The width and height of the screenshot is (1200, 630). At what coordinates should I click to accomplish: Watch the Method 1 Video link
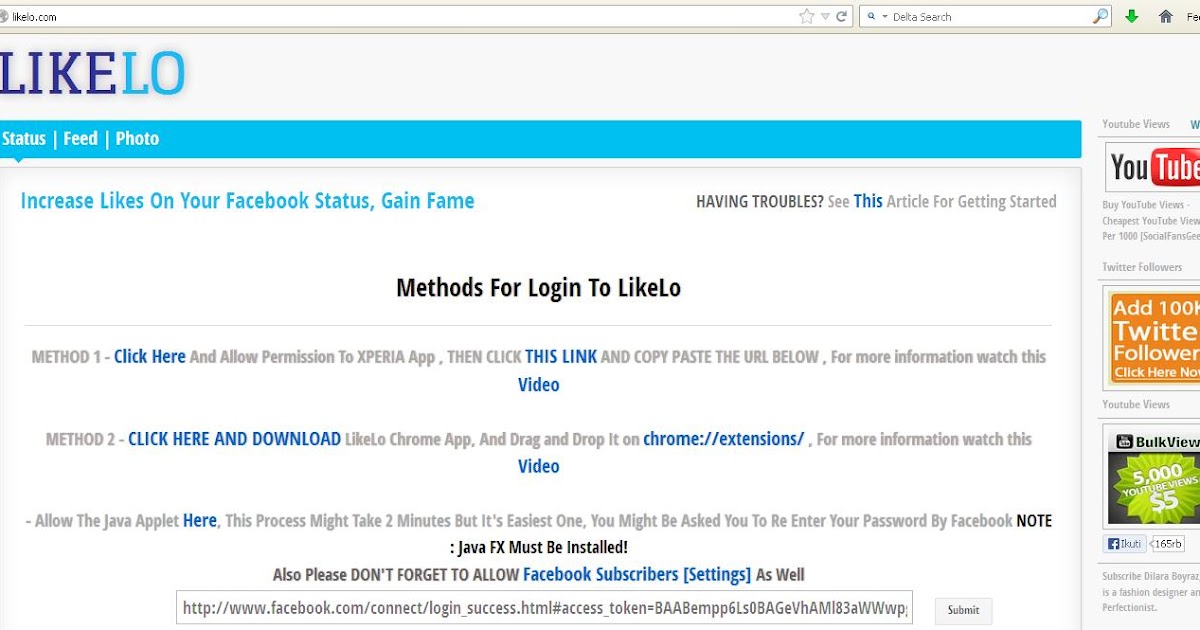point(539,385)
